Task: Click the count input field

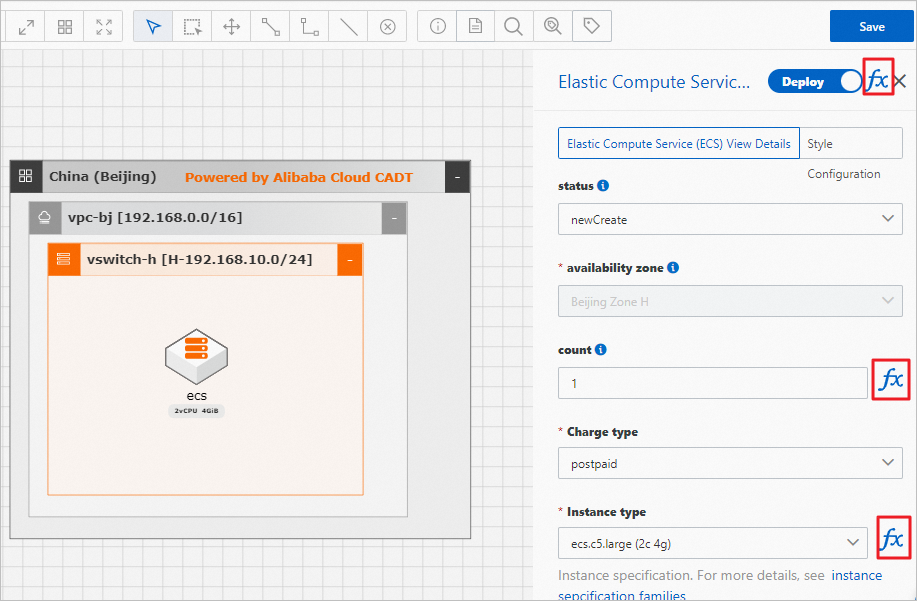Action: [x=712, y=383]
